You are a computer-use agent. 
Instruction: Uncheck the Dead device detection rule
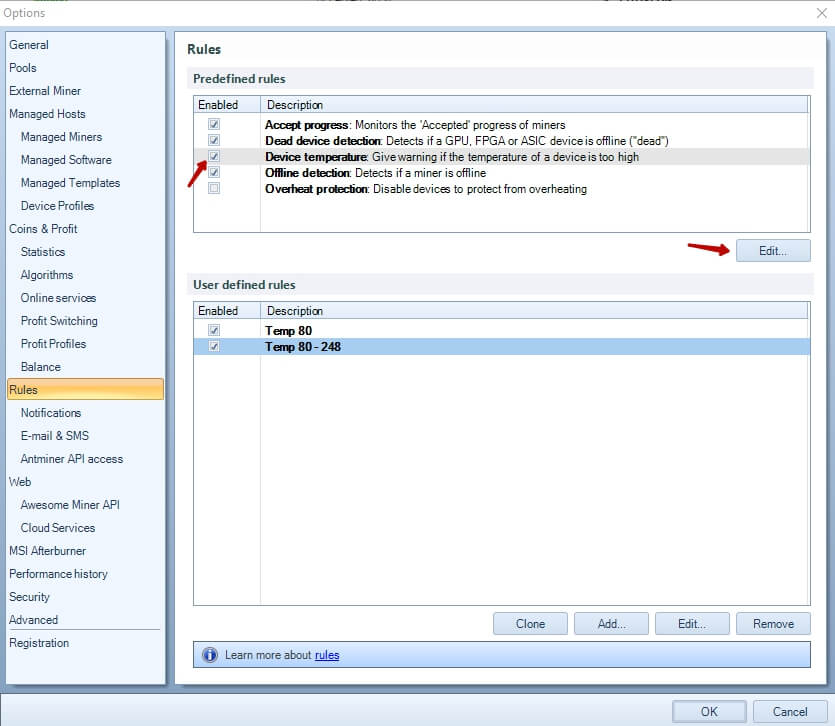[x=214, y=140]
